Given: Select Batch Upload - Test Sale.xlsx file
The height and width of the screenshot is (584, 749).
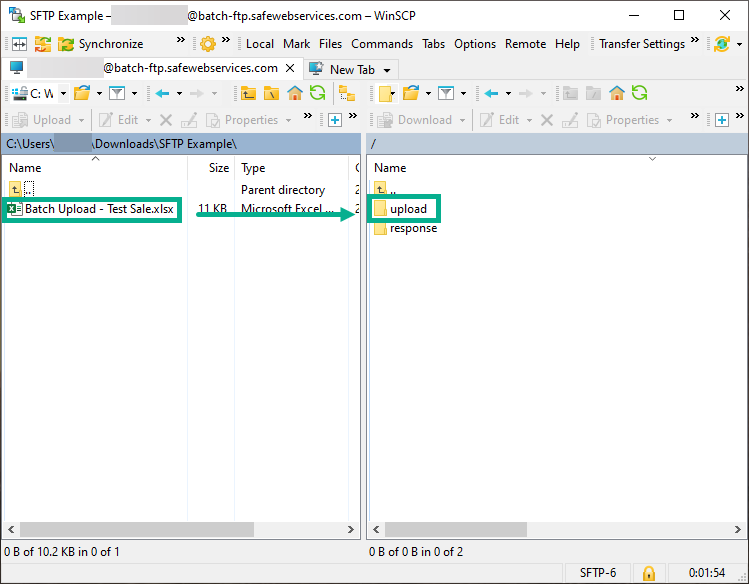Looking at the screenshot, I should (x=91, y=209).
